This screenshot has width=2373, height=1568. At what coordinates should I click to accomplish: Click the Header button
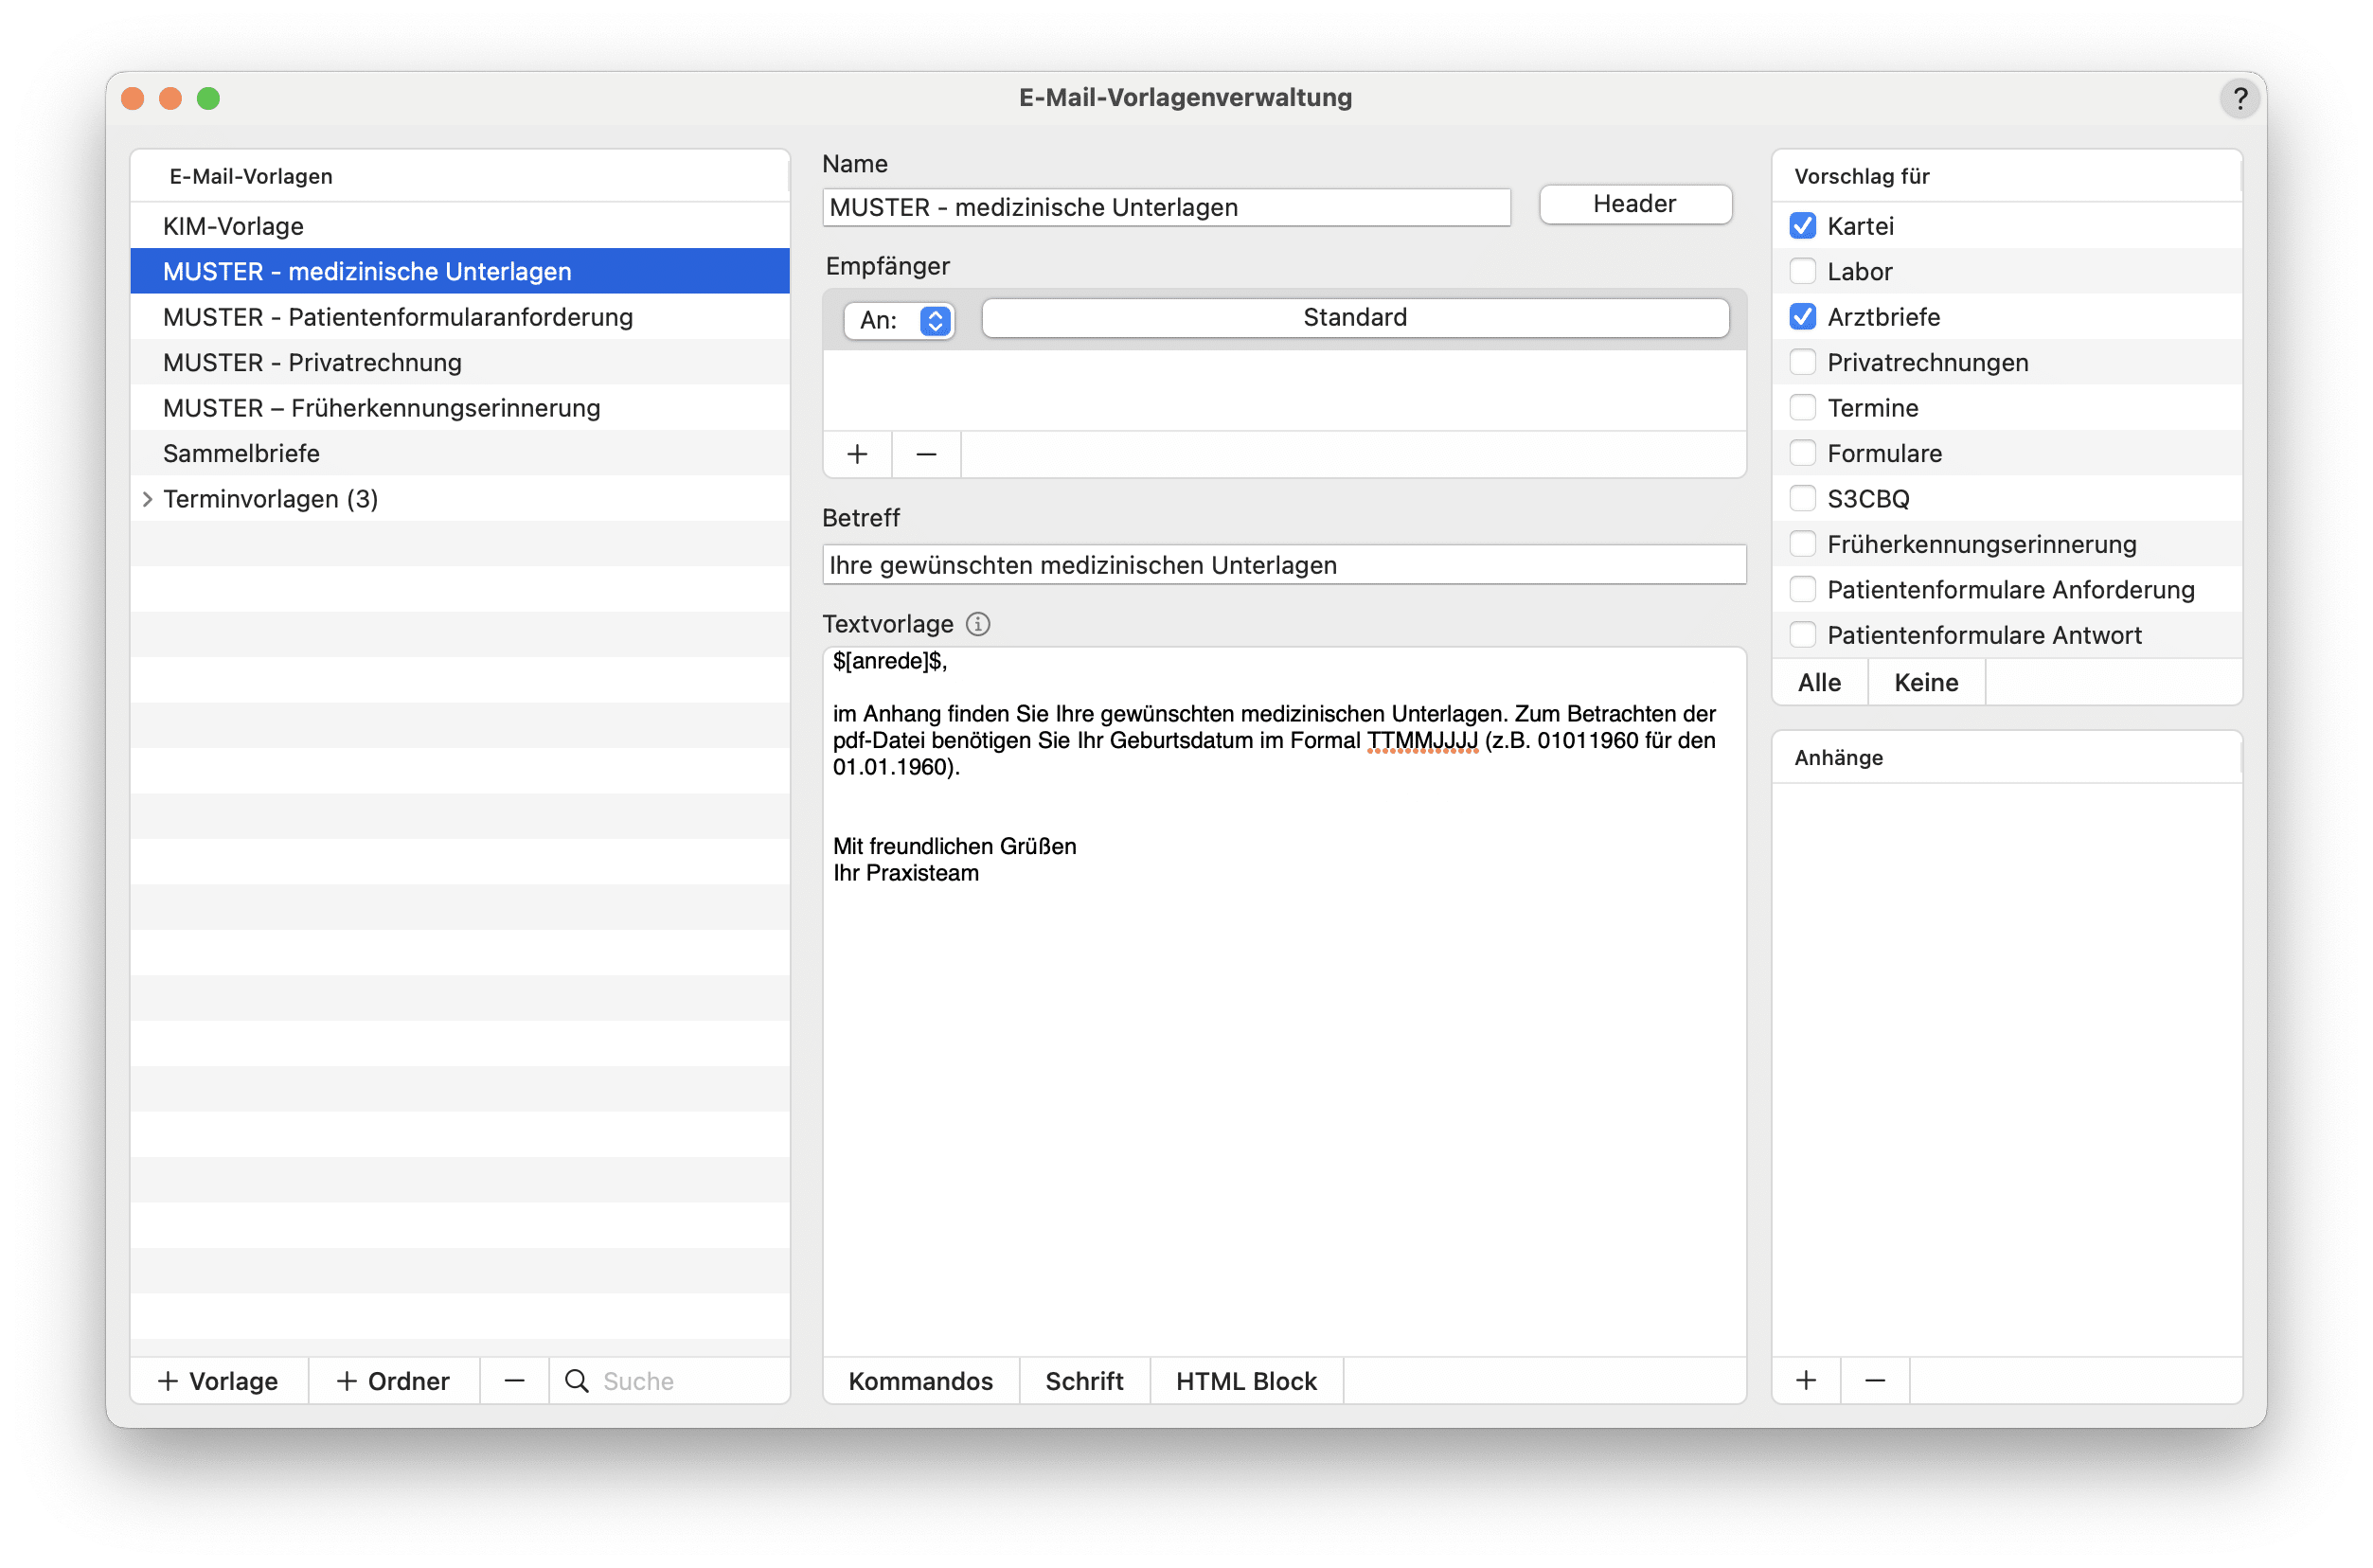[1634, 204]
